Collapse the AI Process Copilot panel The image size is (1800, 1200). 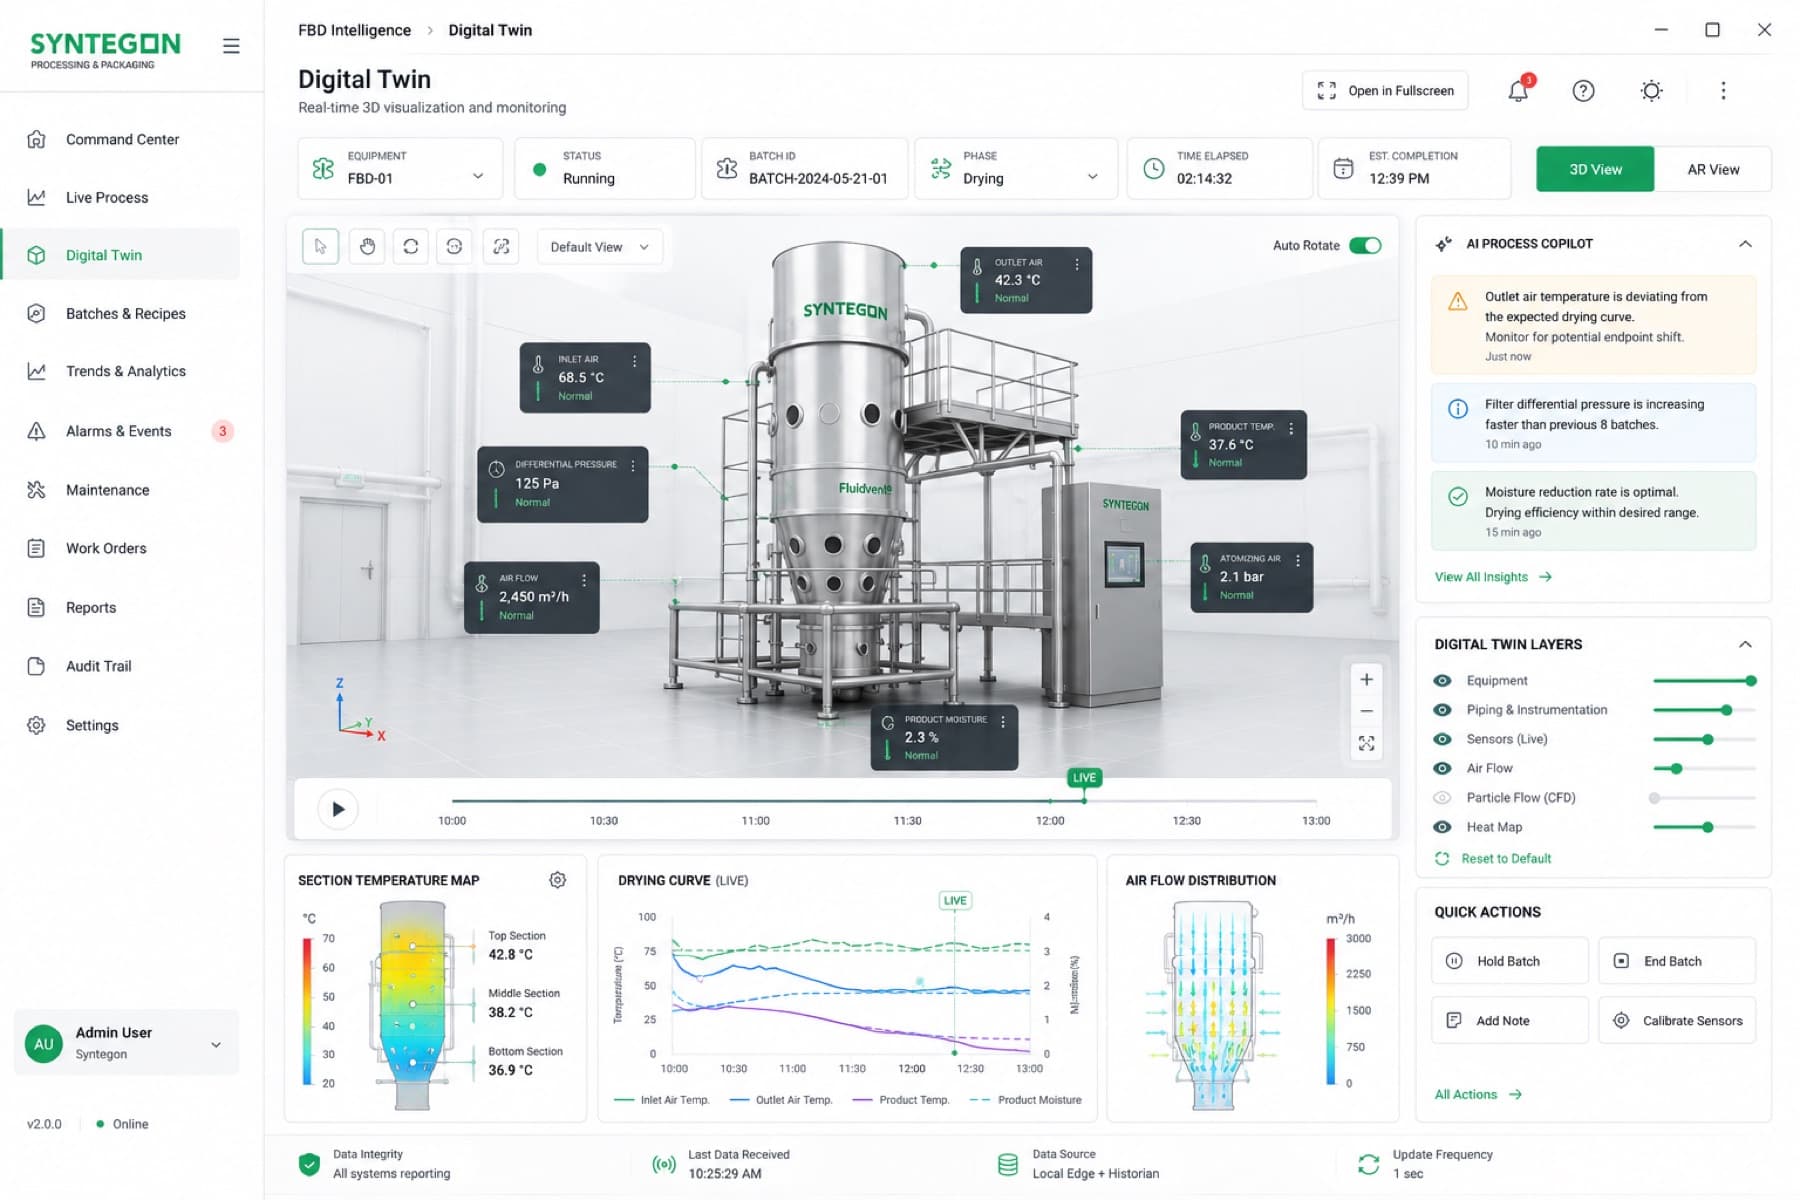(x=1745, y=244)
